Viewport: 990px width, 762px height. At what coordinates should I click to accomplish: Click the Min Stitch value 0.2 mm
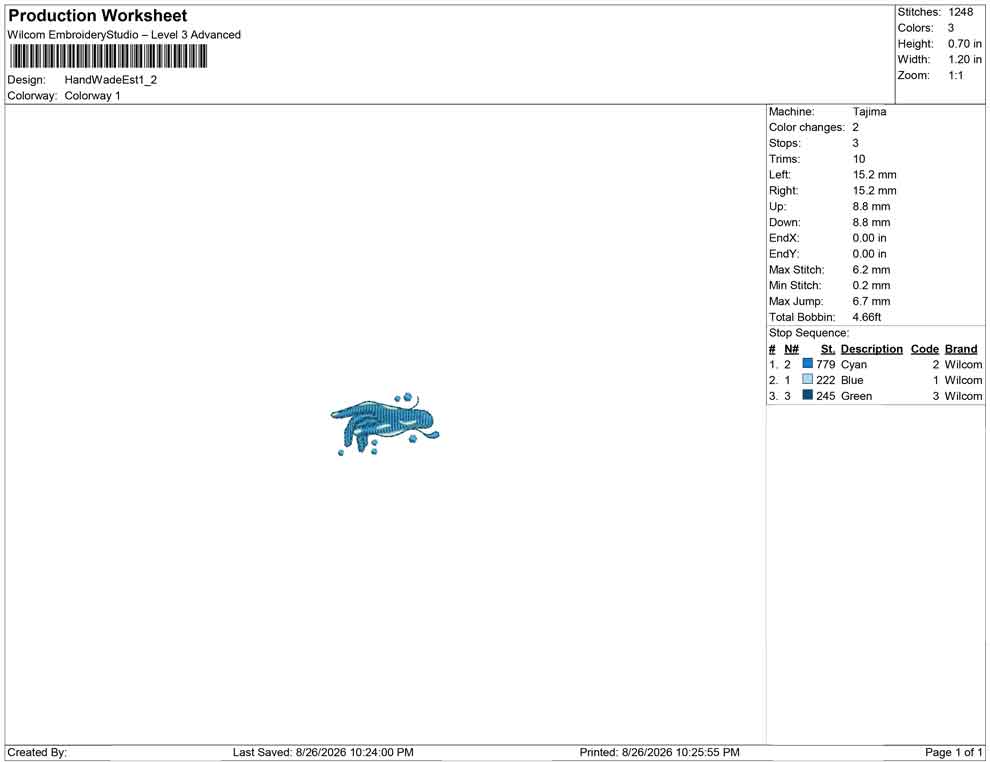[x=871, y=285]
